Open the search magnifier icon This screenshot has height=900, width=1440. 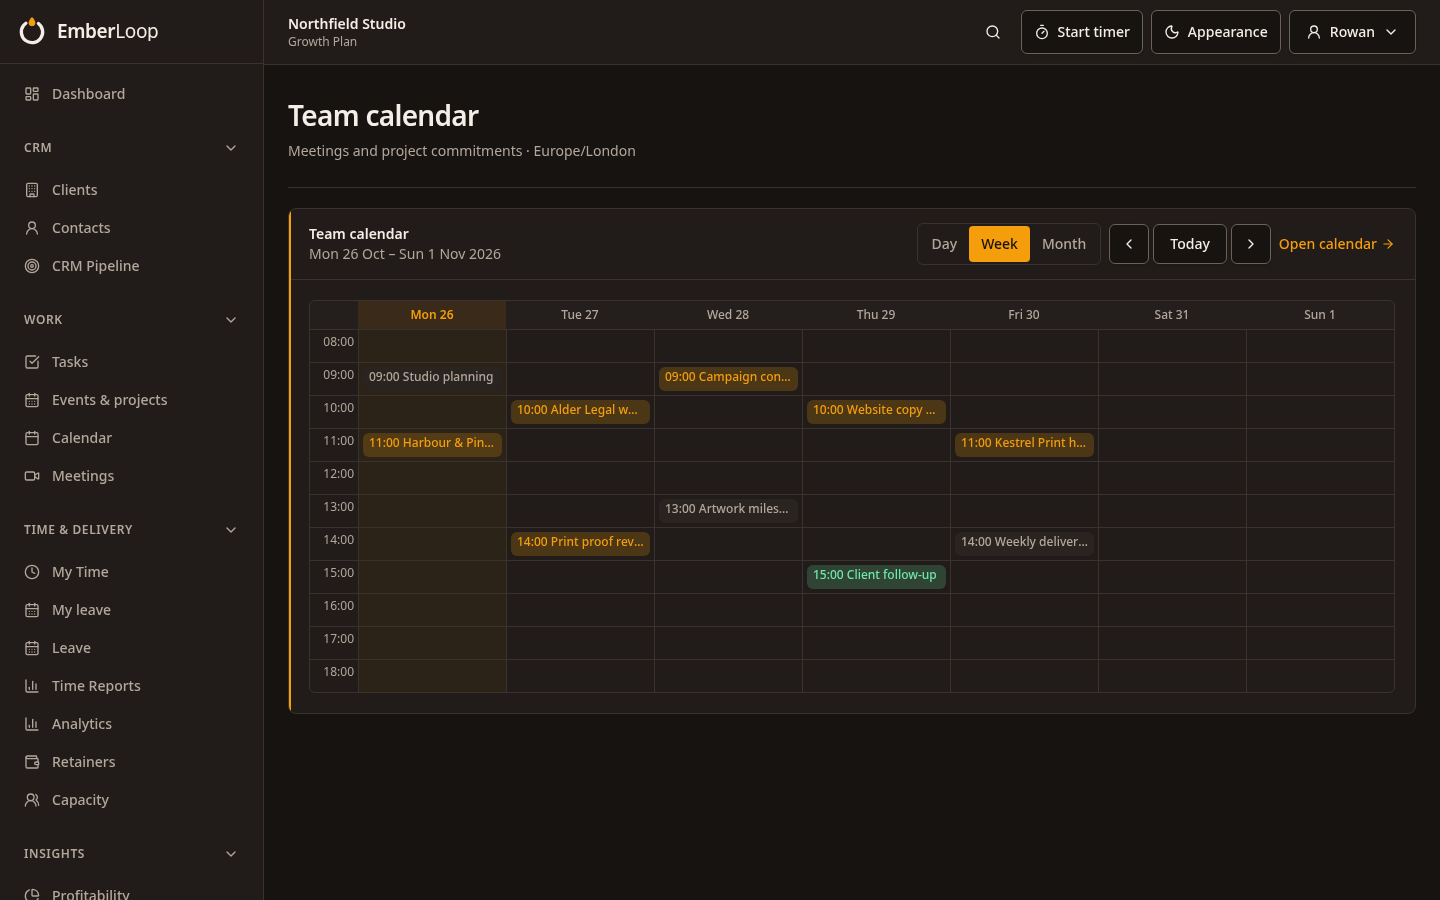pos(993,32)
